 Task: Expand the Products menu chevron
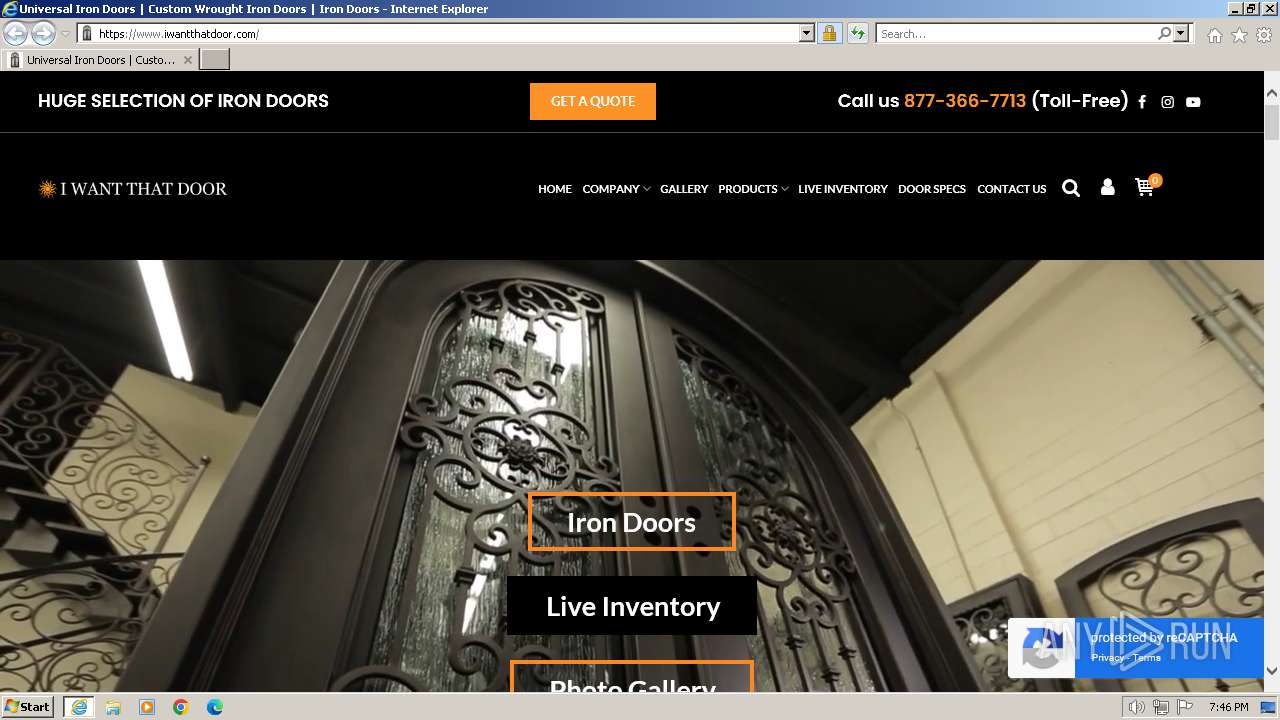(785, 189)
